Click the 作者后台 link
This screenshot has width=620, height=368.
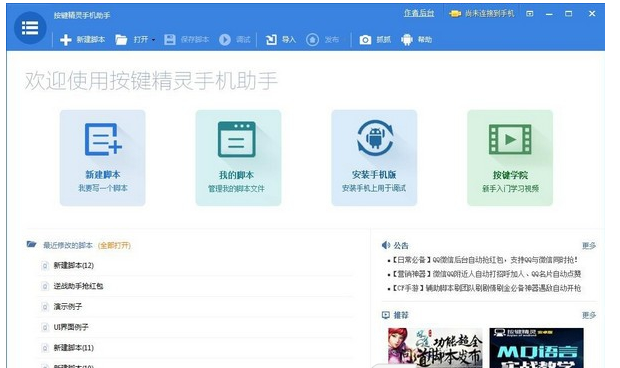(419, 13)
